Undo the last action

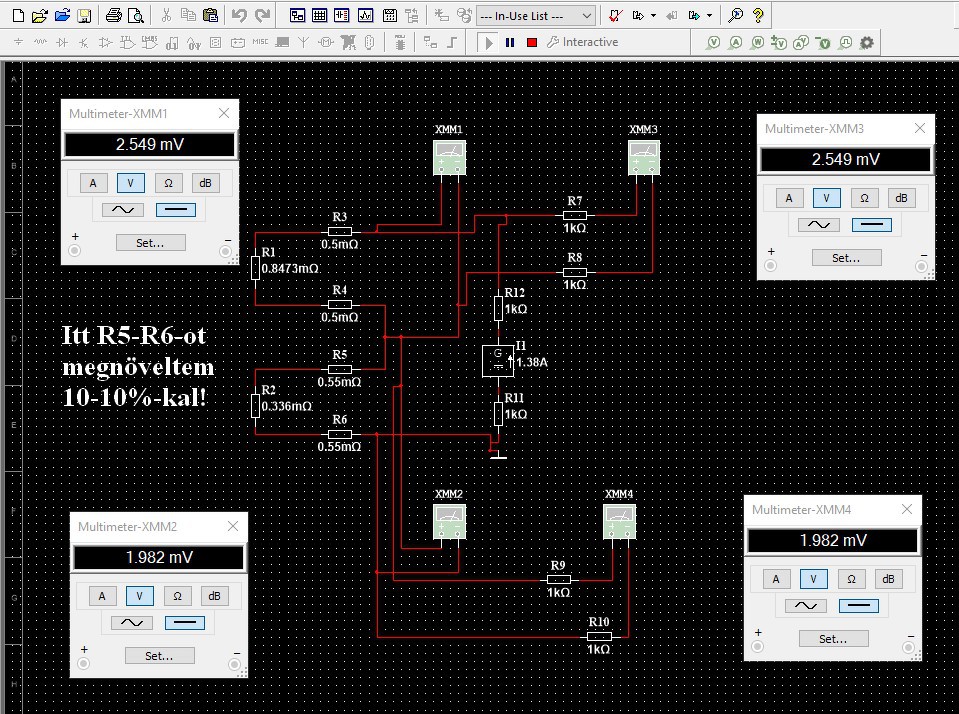[x=240, y=16]
